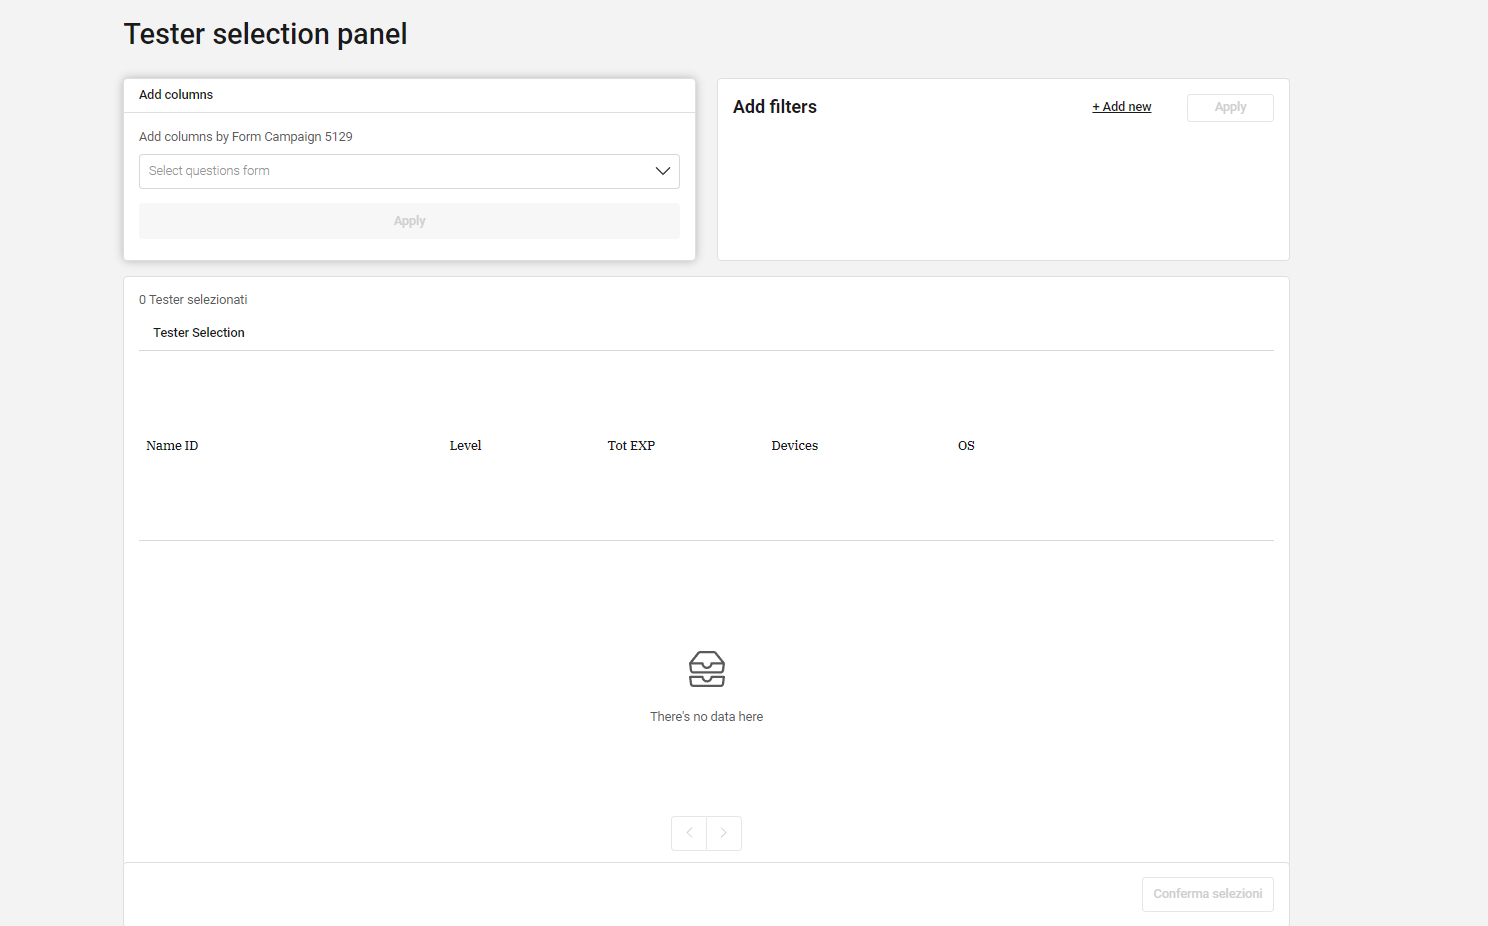The image size is (1488, 926).
Task: Click the Conferma selezioni button
Action: [x=1208, y=894]
